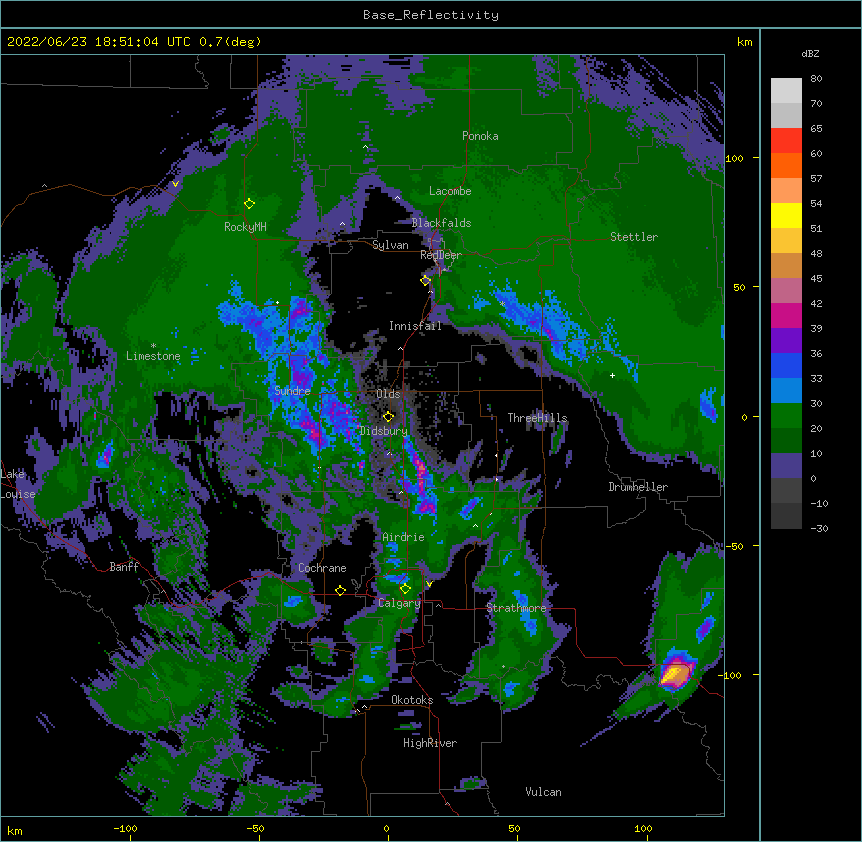
Task: Click the 0 tick label on bottom axis
Action: (x=386, y=828)
